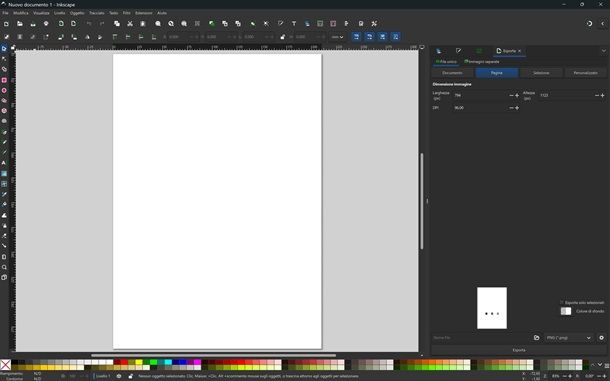Select the Spiral tool
Image resolution: width=610 pixels, height=381 pixels.
4,121
